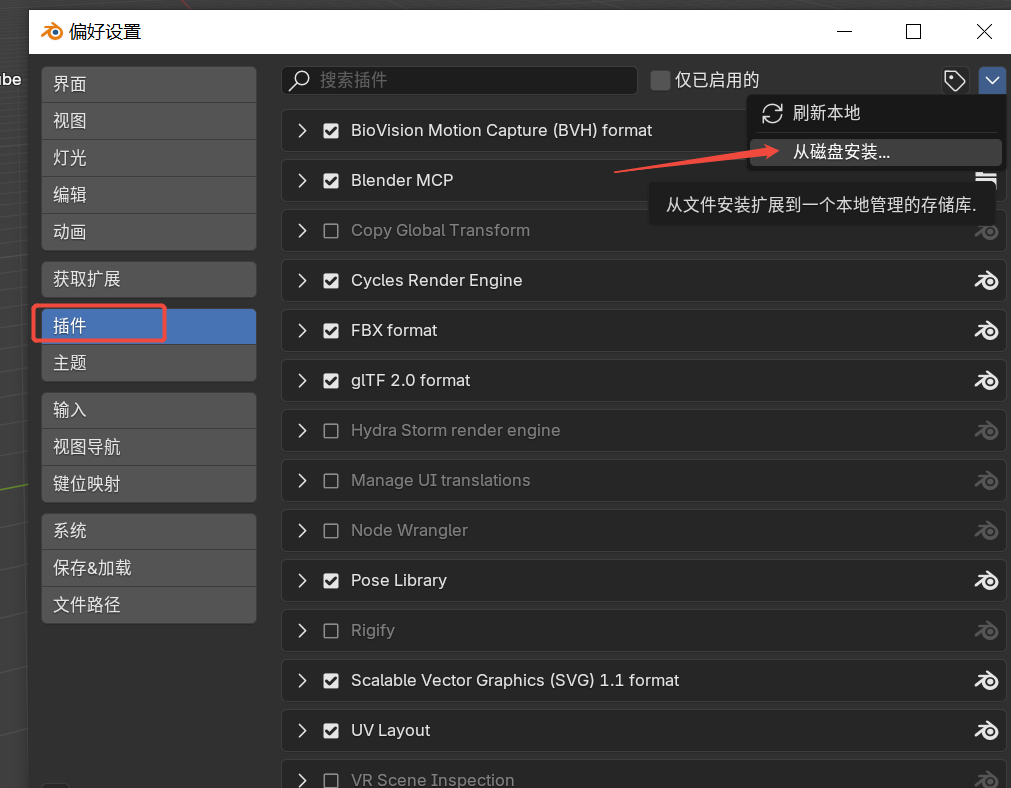This screenshot has height=788, width=1011.
Task: Expand Hydra Storm render engine details
Action: [x=302, y=431]
